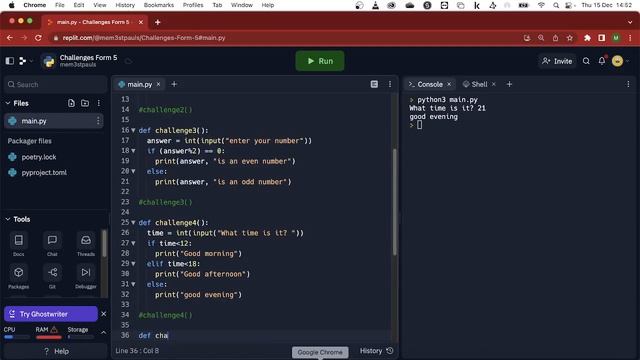
Task: Open poetry.lock file
Action: click(x=39, y=157)
